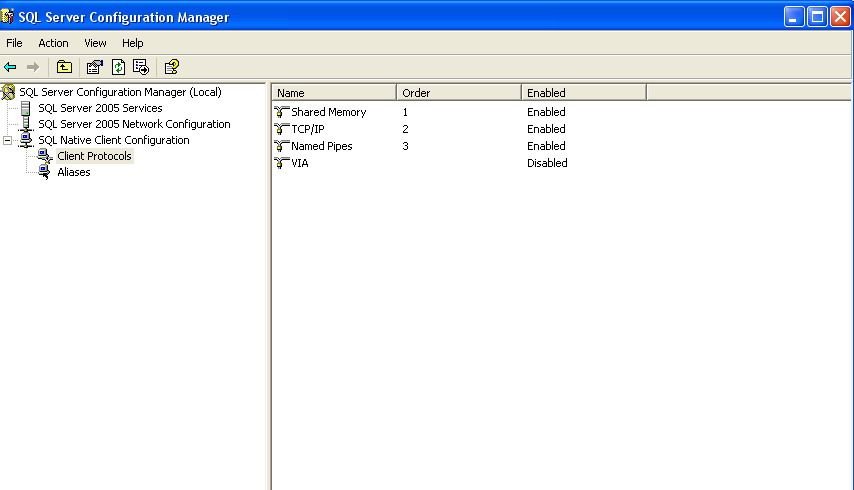
Task: Sort by the Name column header
Action: [x=334, y=93]
